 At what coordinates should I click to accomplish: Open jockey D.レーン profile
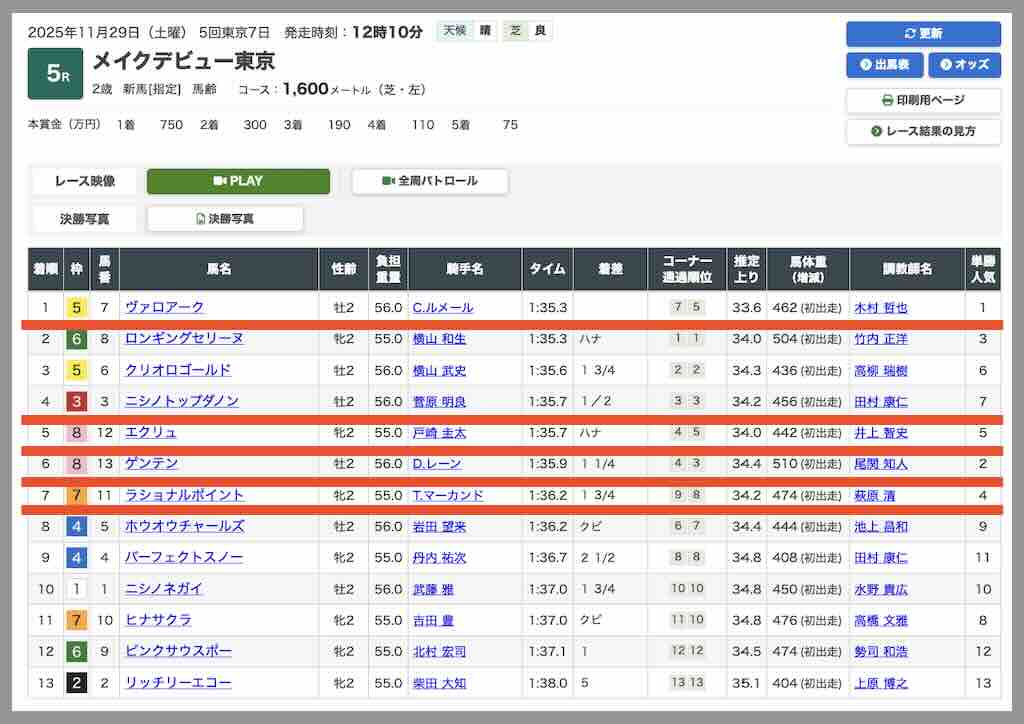point(435,464)
